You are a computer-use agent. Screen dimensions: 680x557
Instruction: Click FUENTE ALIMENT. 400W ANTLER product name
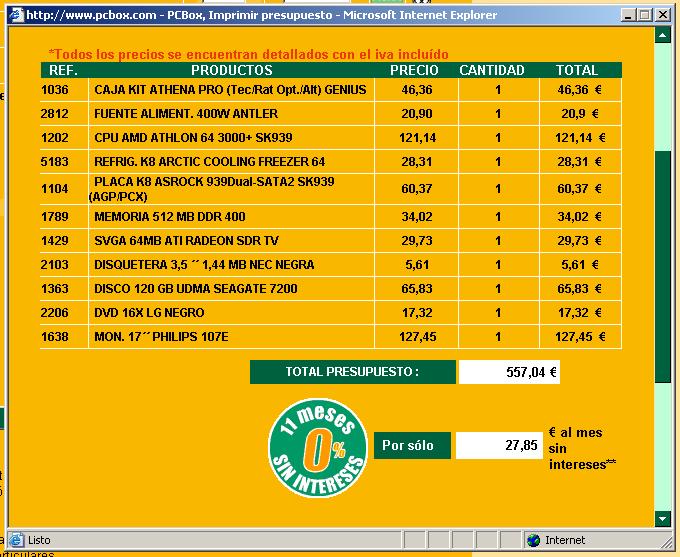click(x=186, y=114)
